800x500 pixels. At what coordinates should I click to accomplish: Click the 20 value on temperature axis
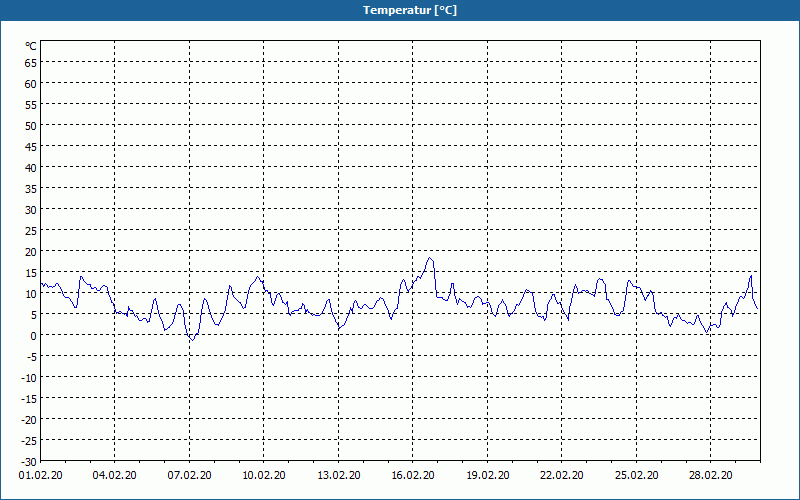pos(31,252)
